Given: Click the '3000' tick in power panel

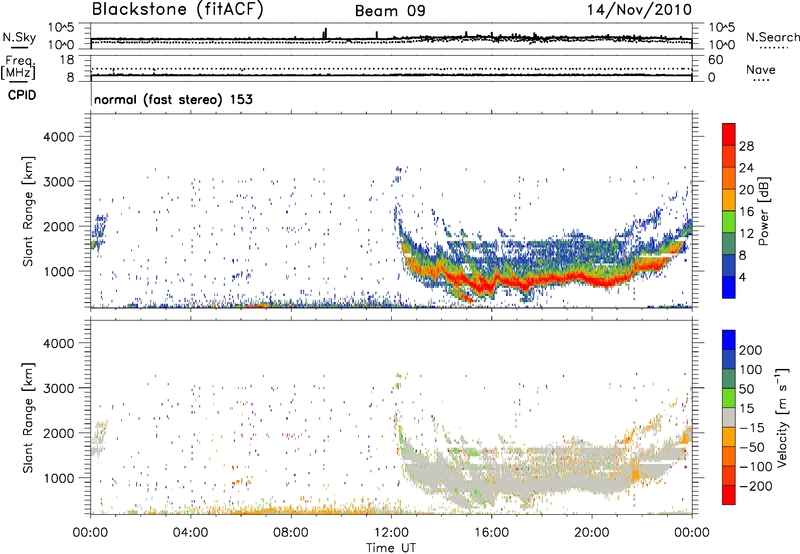Looking at the screenshot, I should click(59, 182).
